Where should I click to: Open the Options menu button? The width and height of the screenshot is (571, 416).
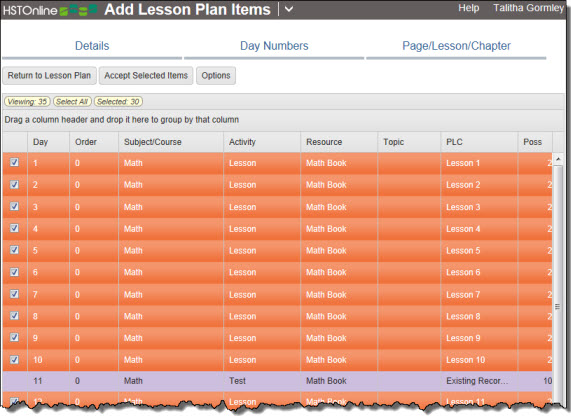216,75
